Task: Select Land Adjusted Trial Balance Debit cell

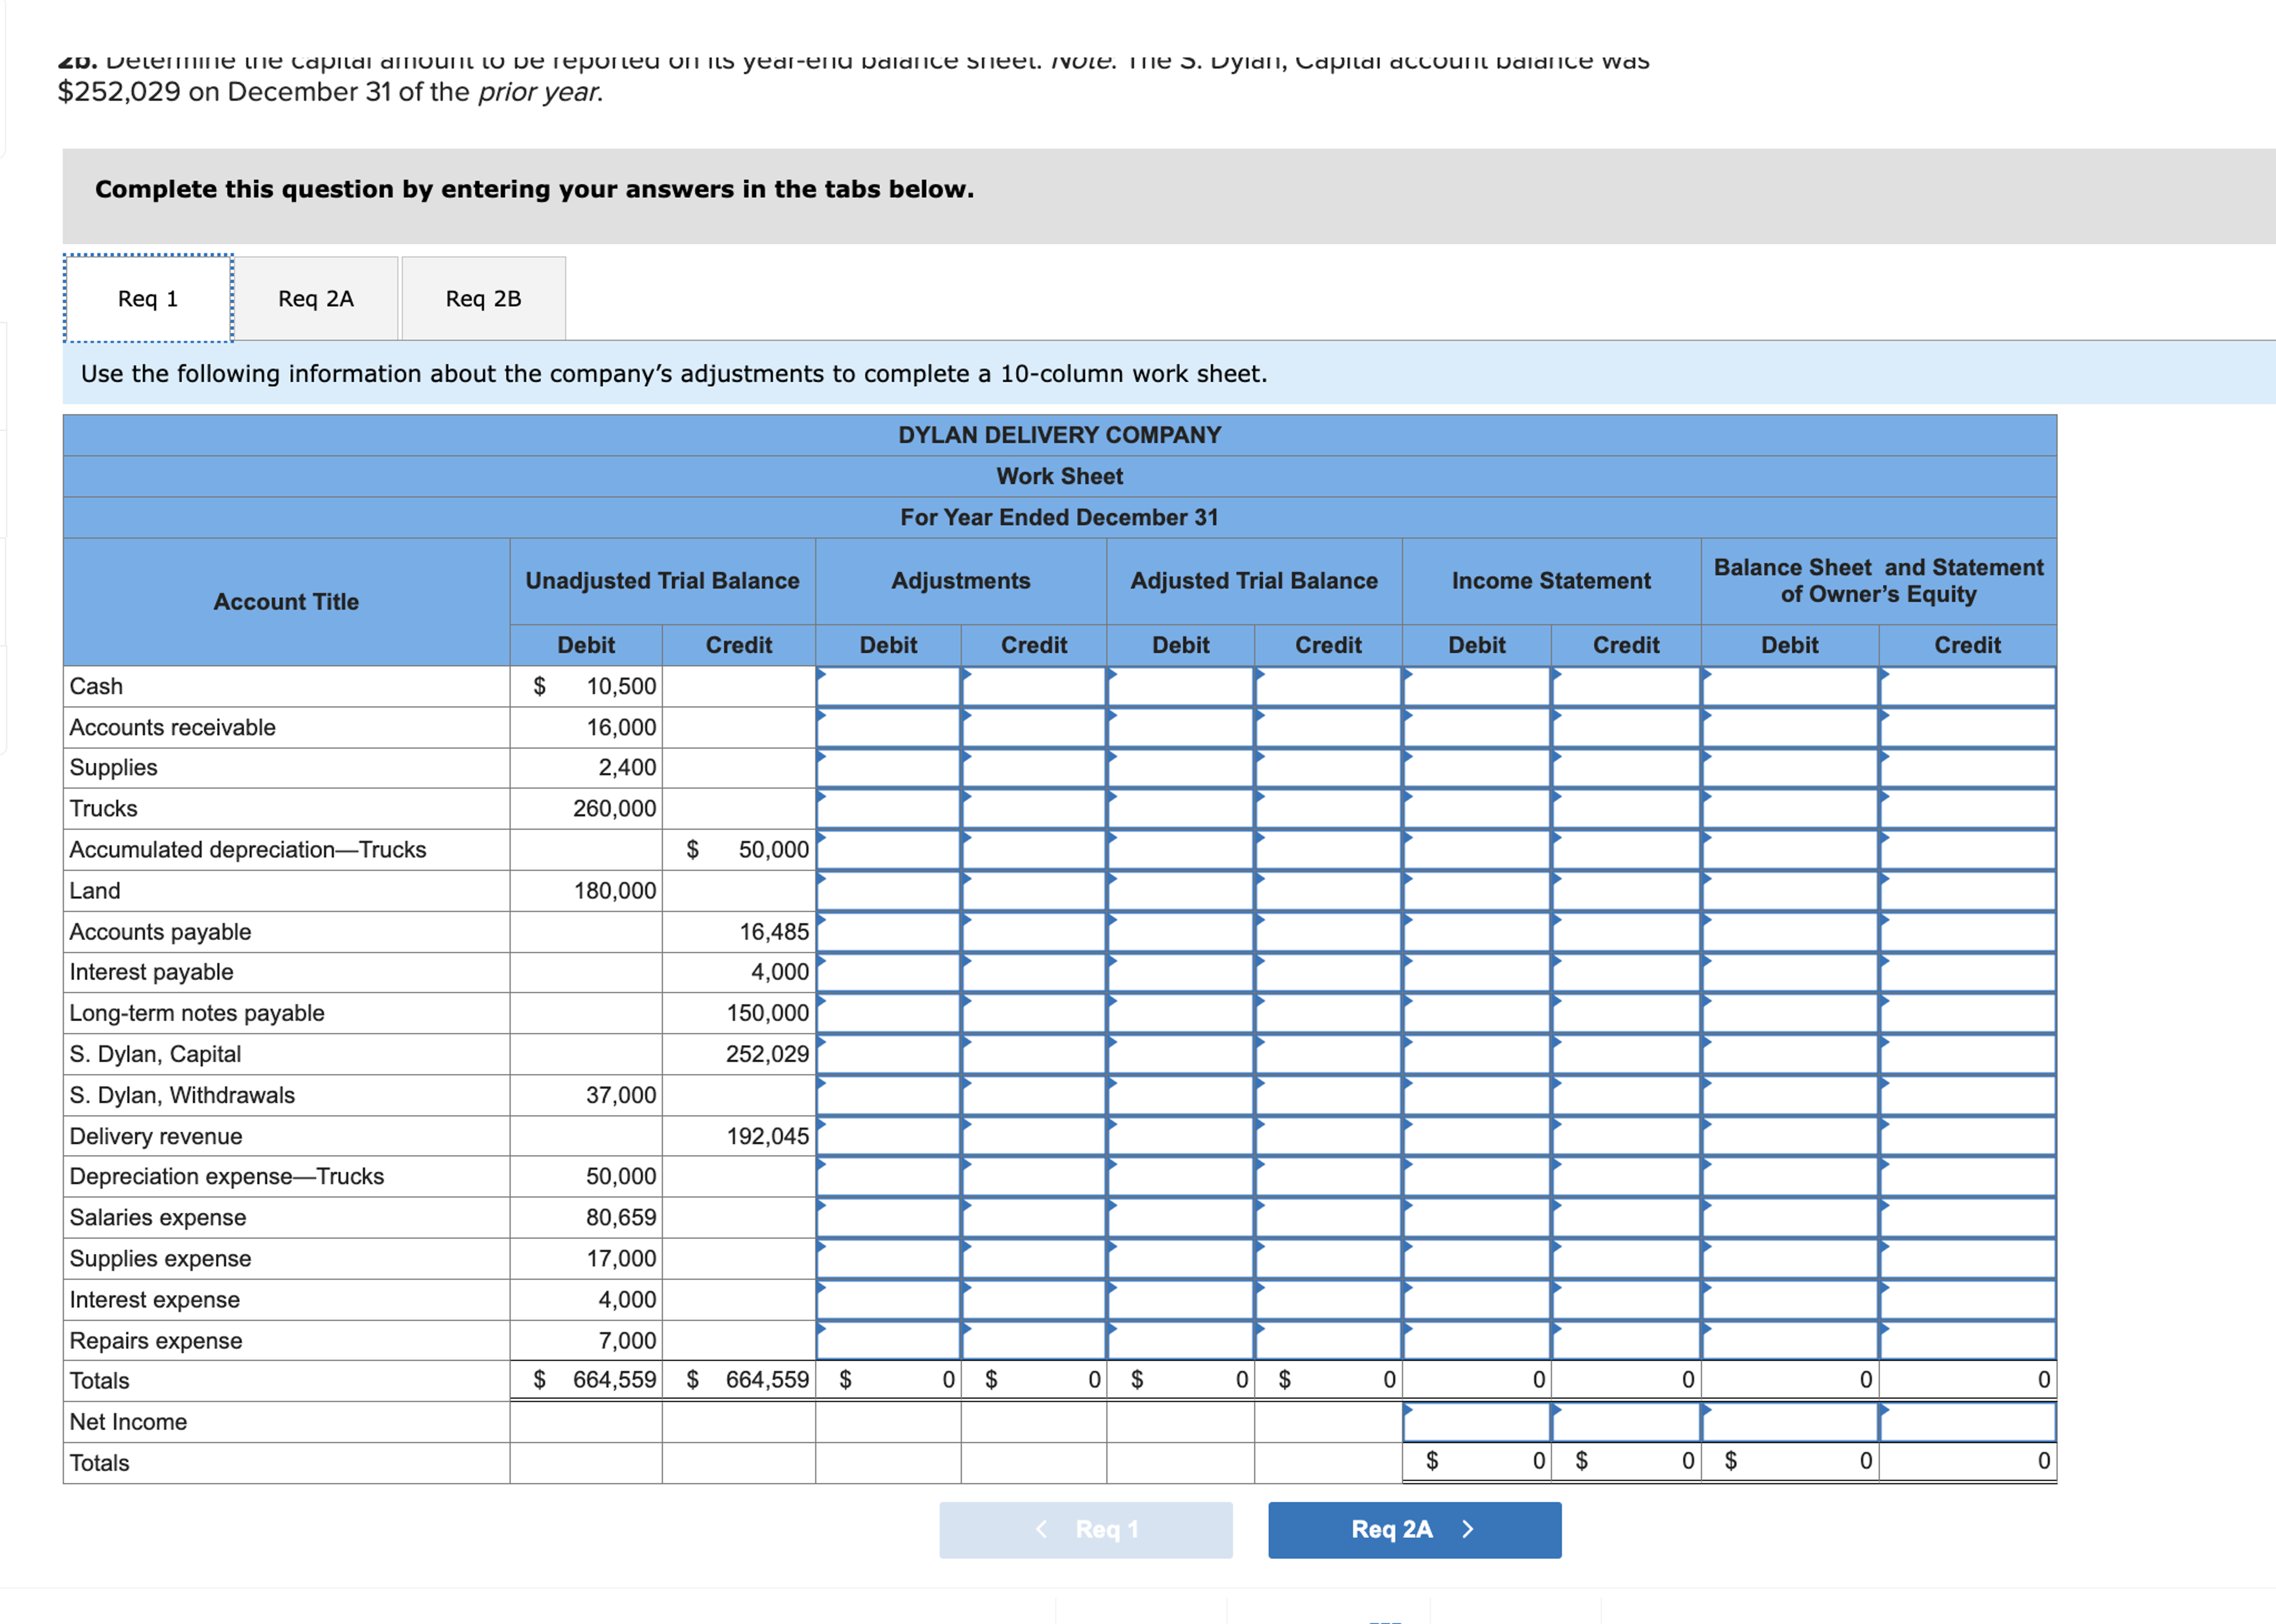Action: point(1180,890)
